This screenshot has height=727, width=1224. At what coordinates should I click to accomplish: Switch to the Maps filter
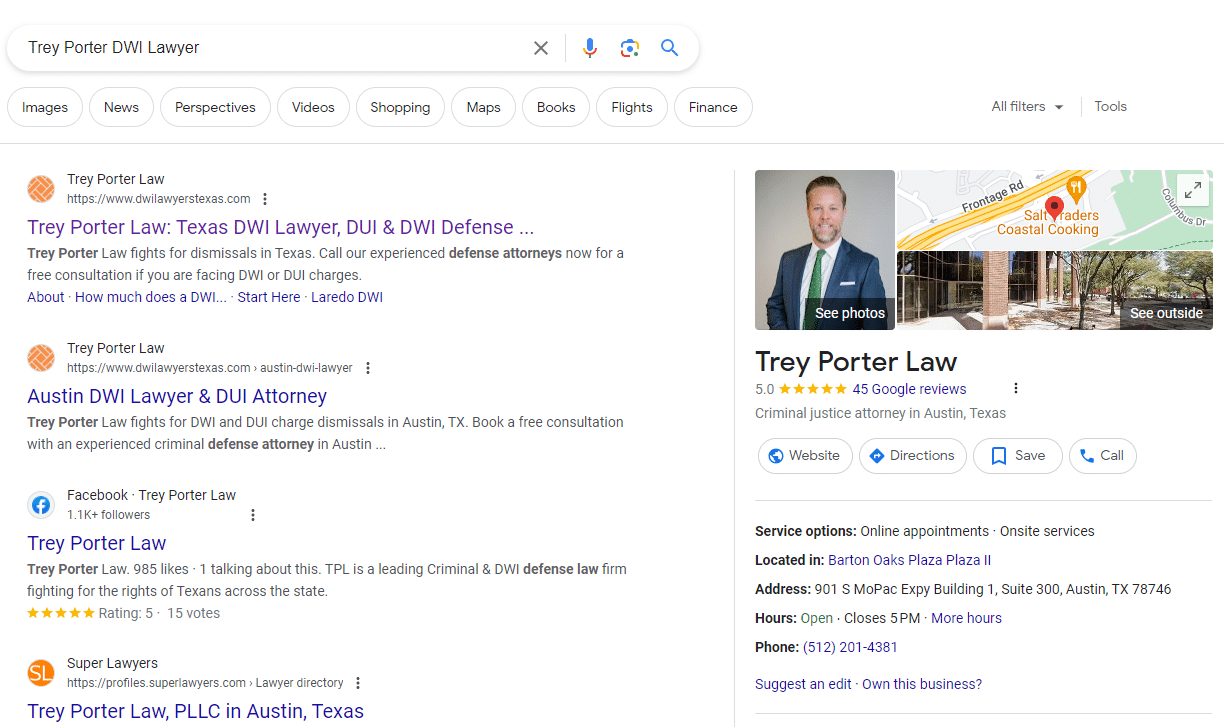(x=483, y=107)
